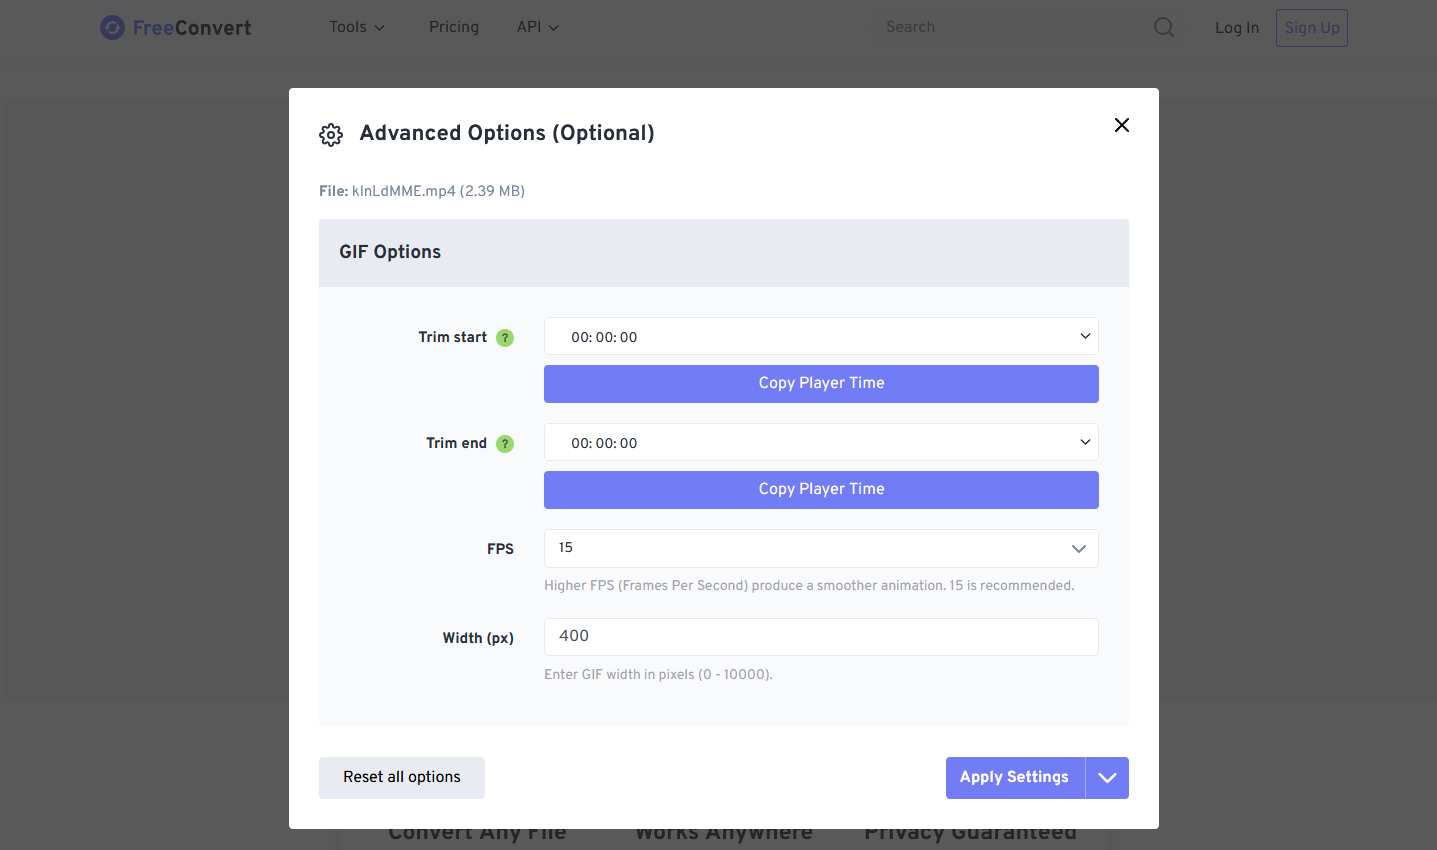The height and width of the screenshot is (850, 1437).
Task: Copy Player Time for Trim end
Action: point(821,490)
